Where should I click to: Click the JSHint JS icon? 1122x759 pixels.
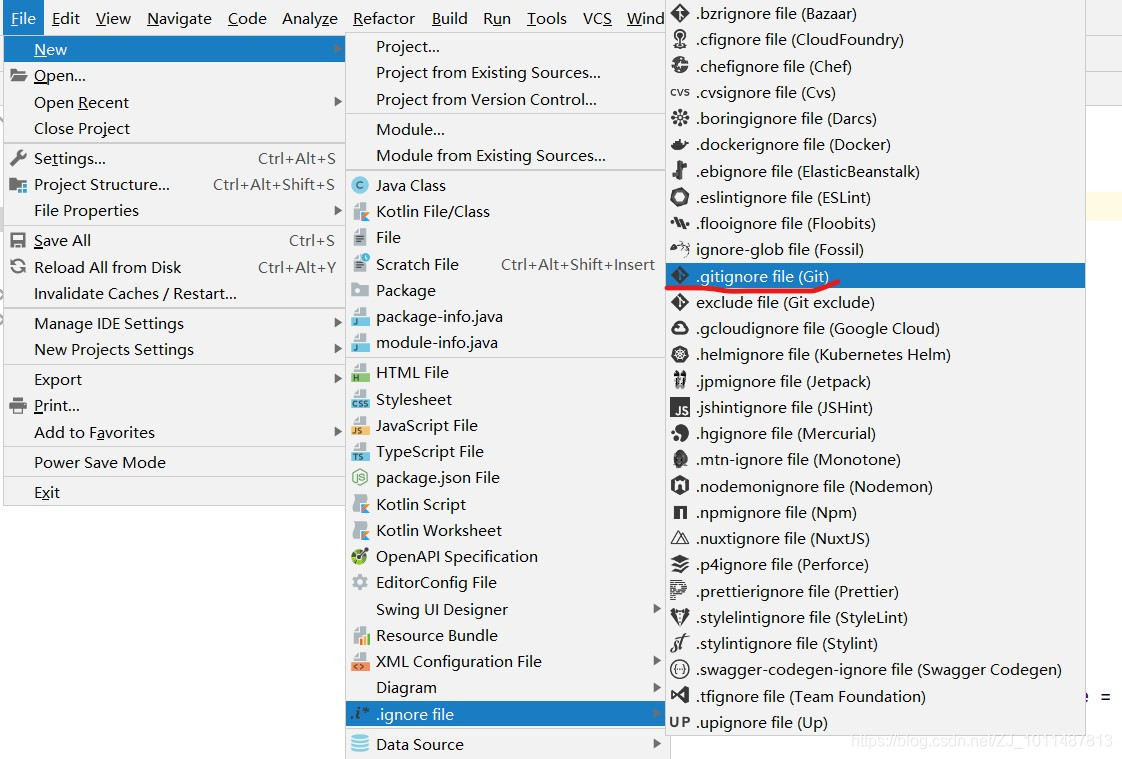[679, 407]
